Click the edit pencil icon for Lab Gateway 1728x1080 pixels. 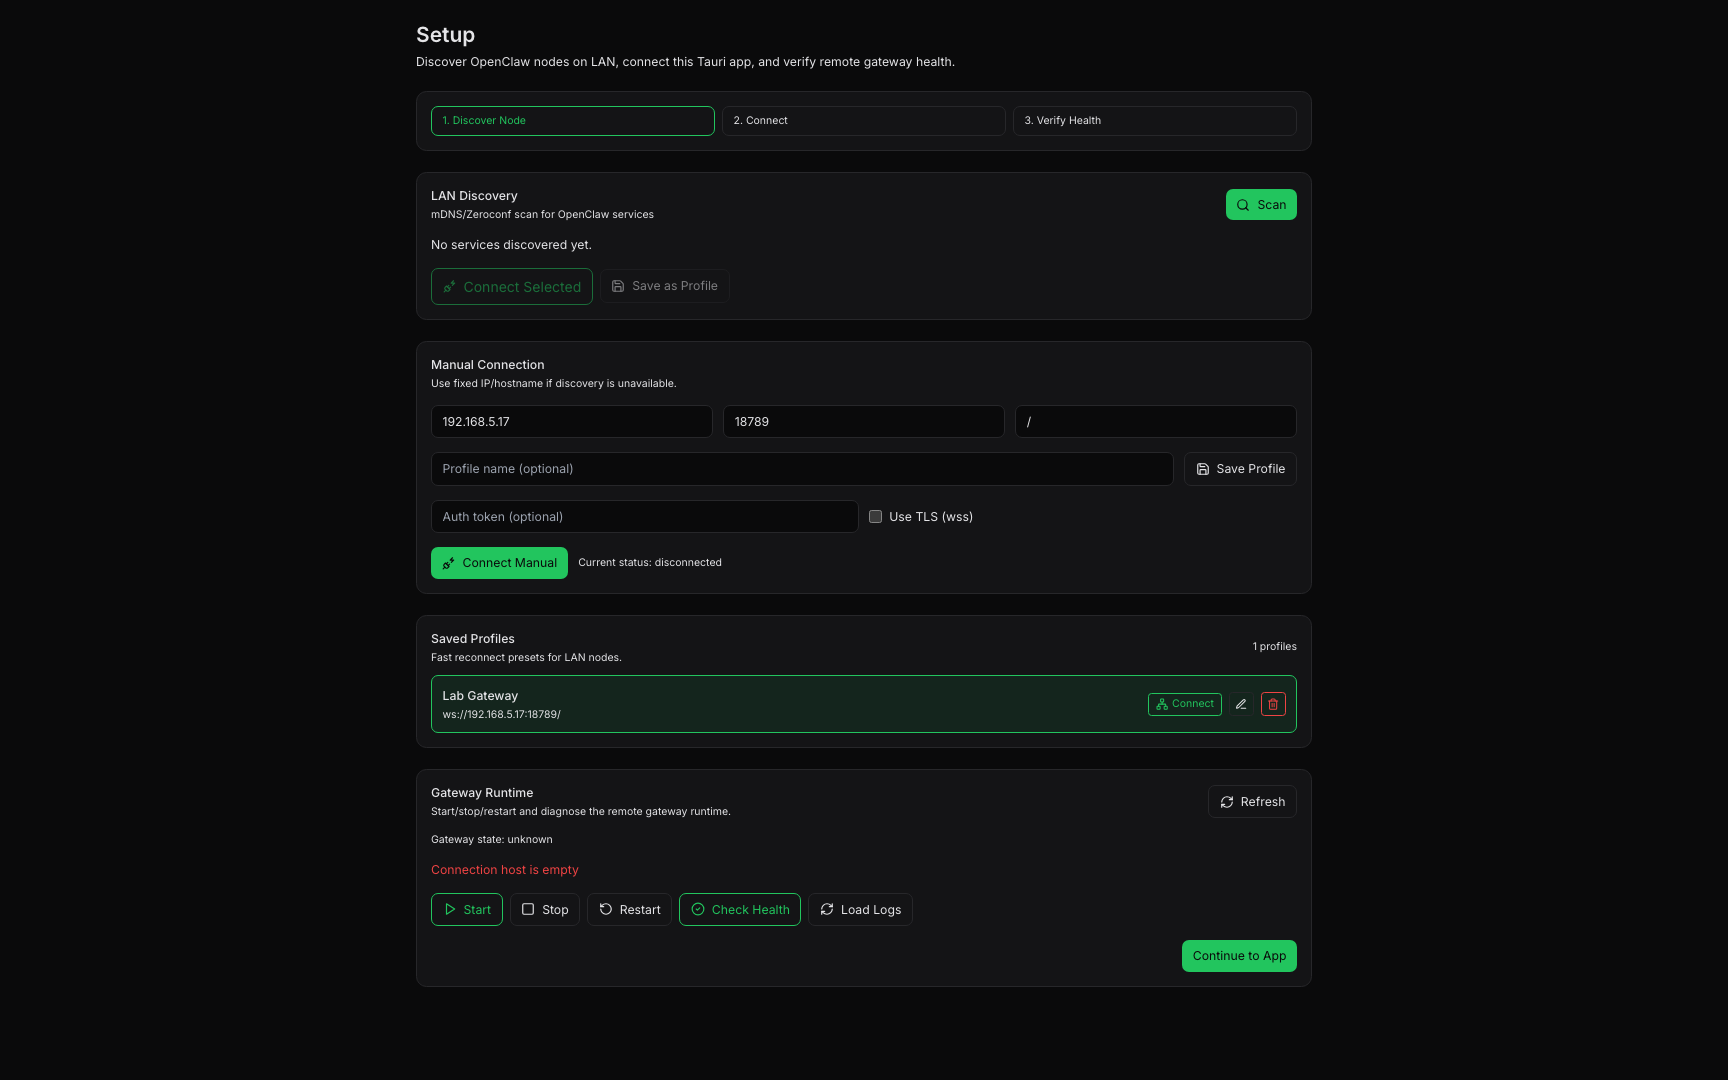pyautogui.click(x=1240, y=704)
